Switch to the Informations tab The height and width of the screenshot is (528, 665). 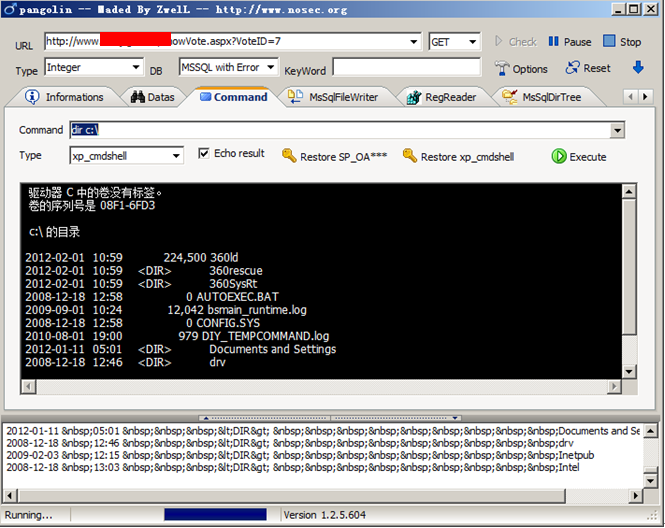[65, 97]
